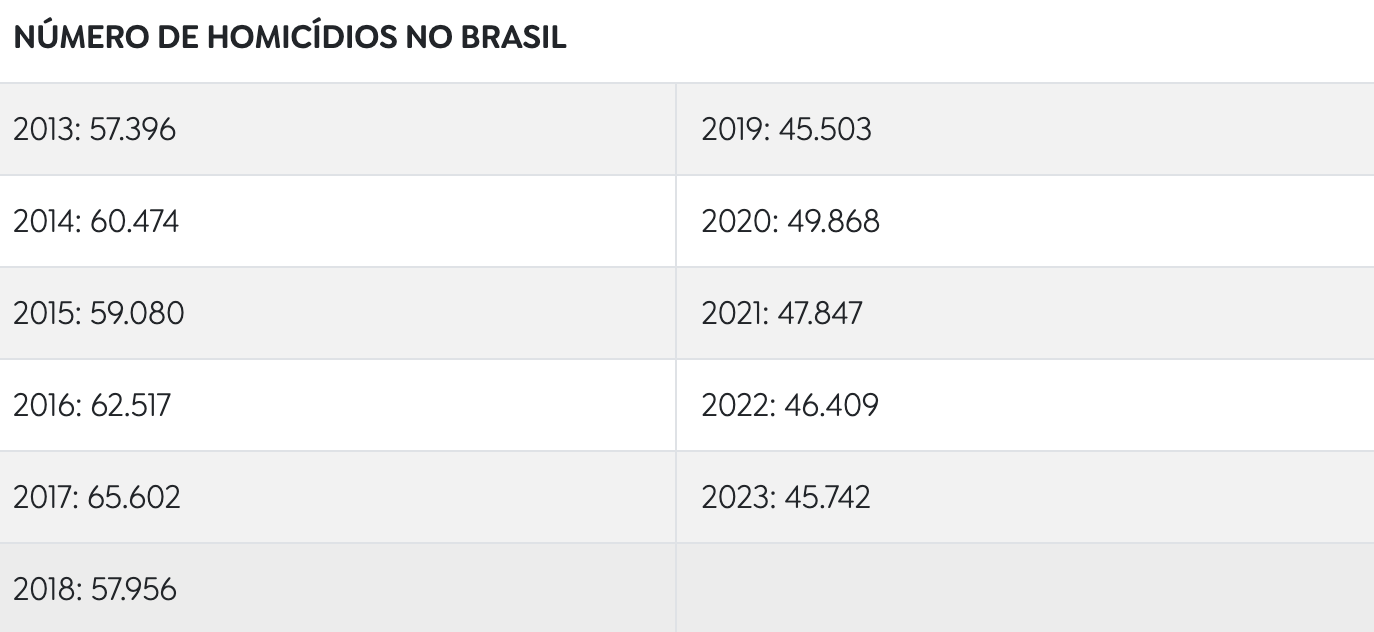Select the 2013: 57.396 cell
Image resolution: width=1374 pixels, height=632 pixels.
point(338,129)
